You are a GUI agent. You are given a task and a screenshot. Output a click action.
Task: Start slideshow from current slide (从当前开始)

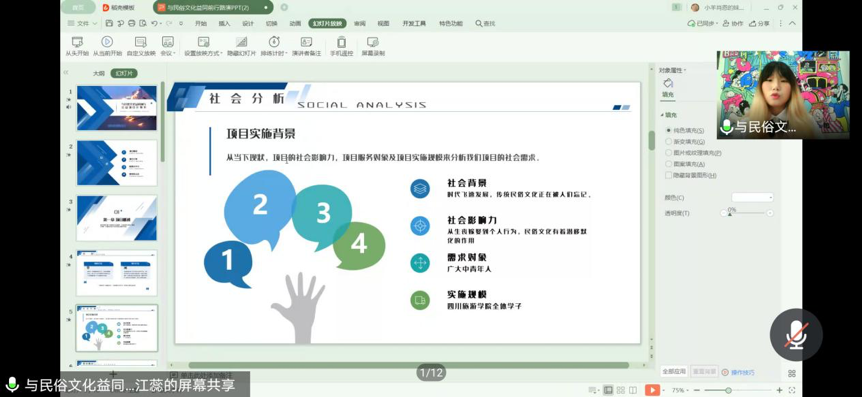(x=107, y=46)
